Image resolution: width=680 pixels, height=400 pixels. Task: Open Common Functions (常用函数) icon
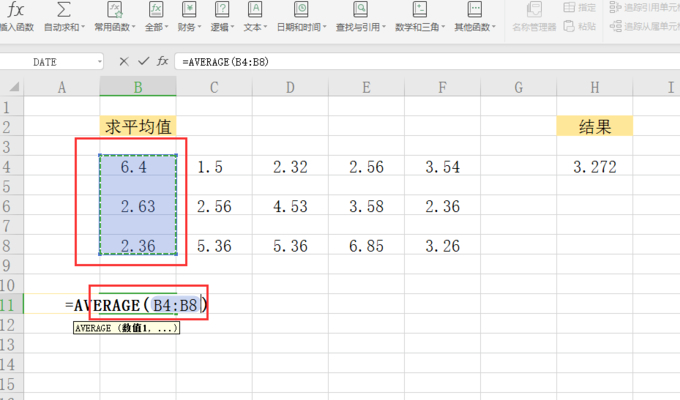(114, 10)
